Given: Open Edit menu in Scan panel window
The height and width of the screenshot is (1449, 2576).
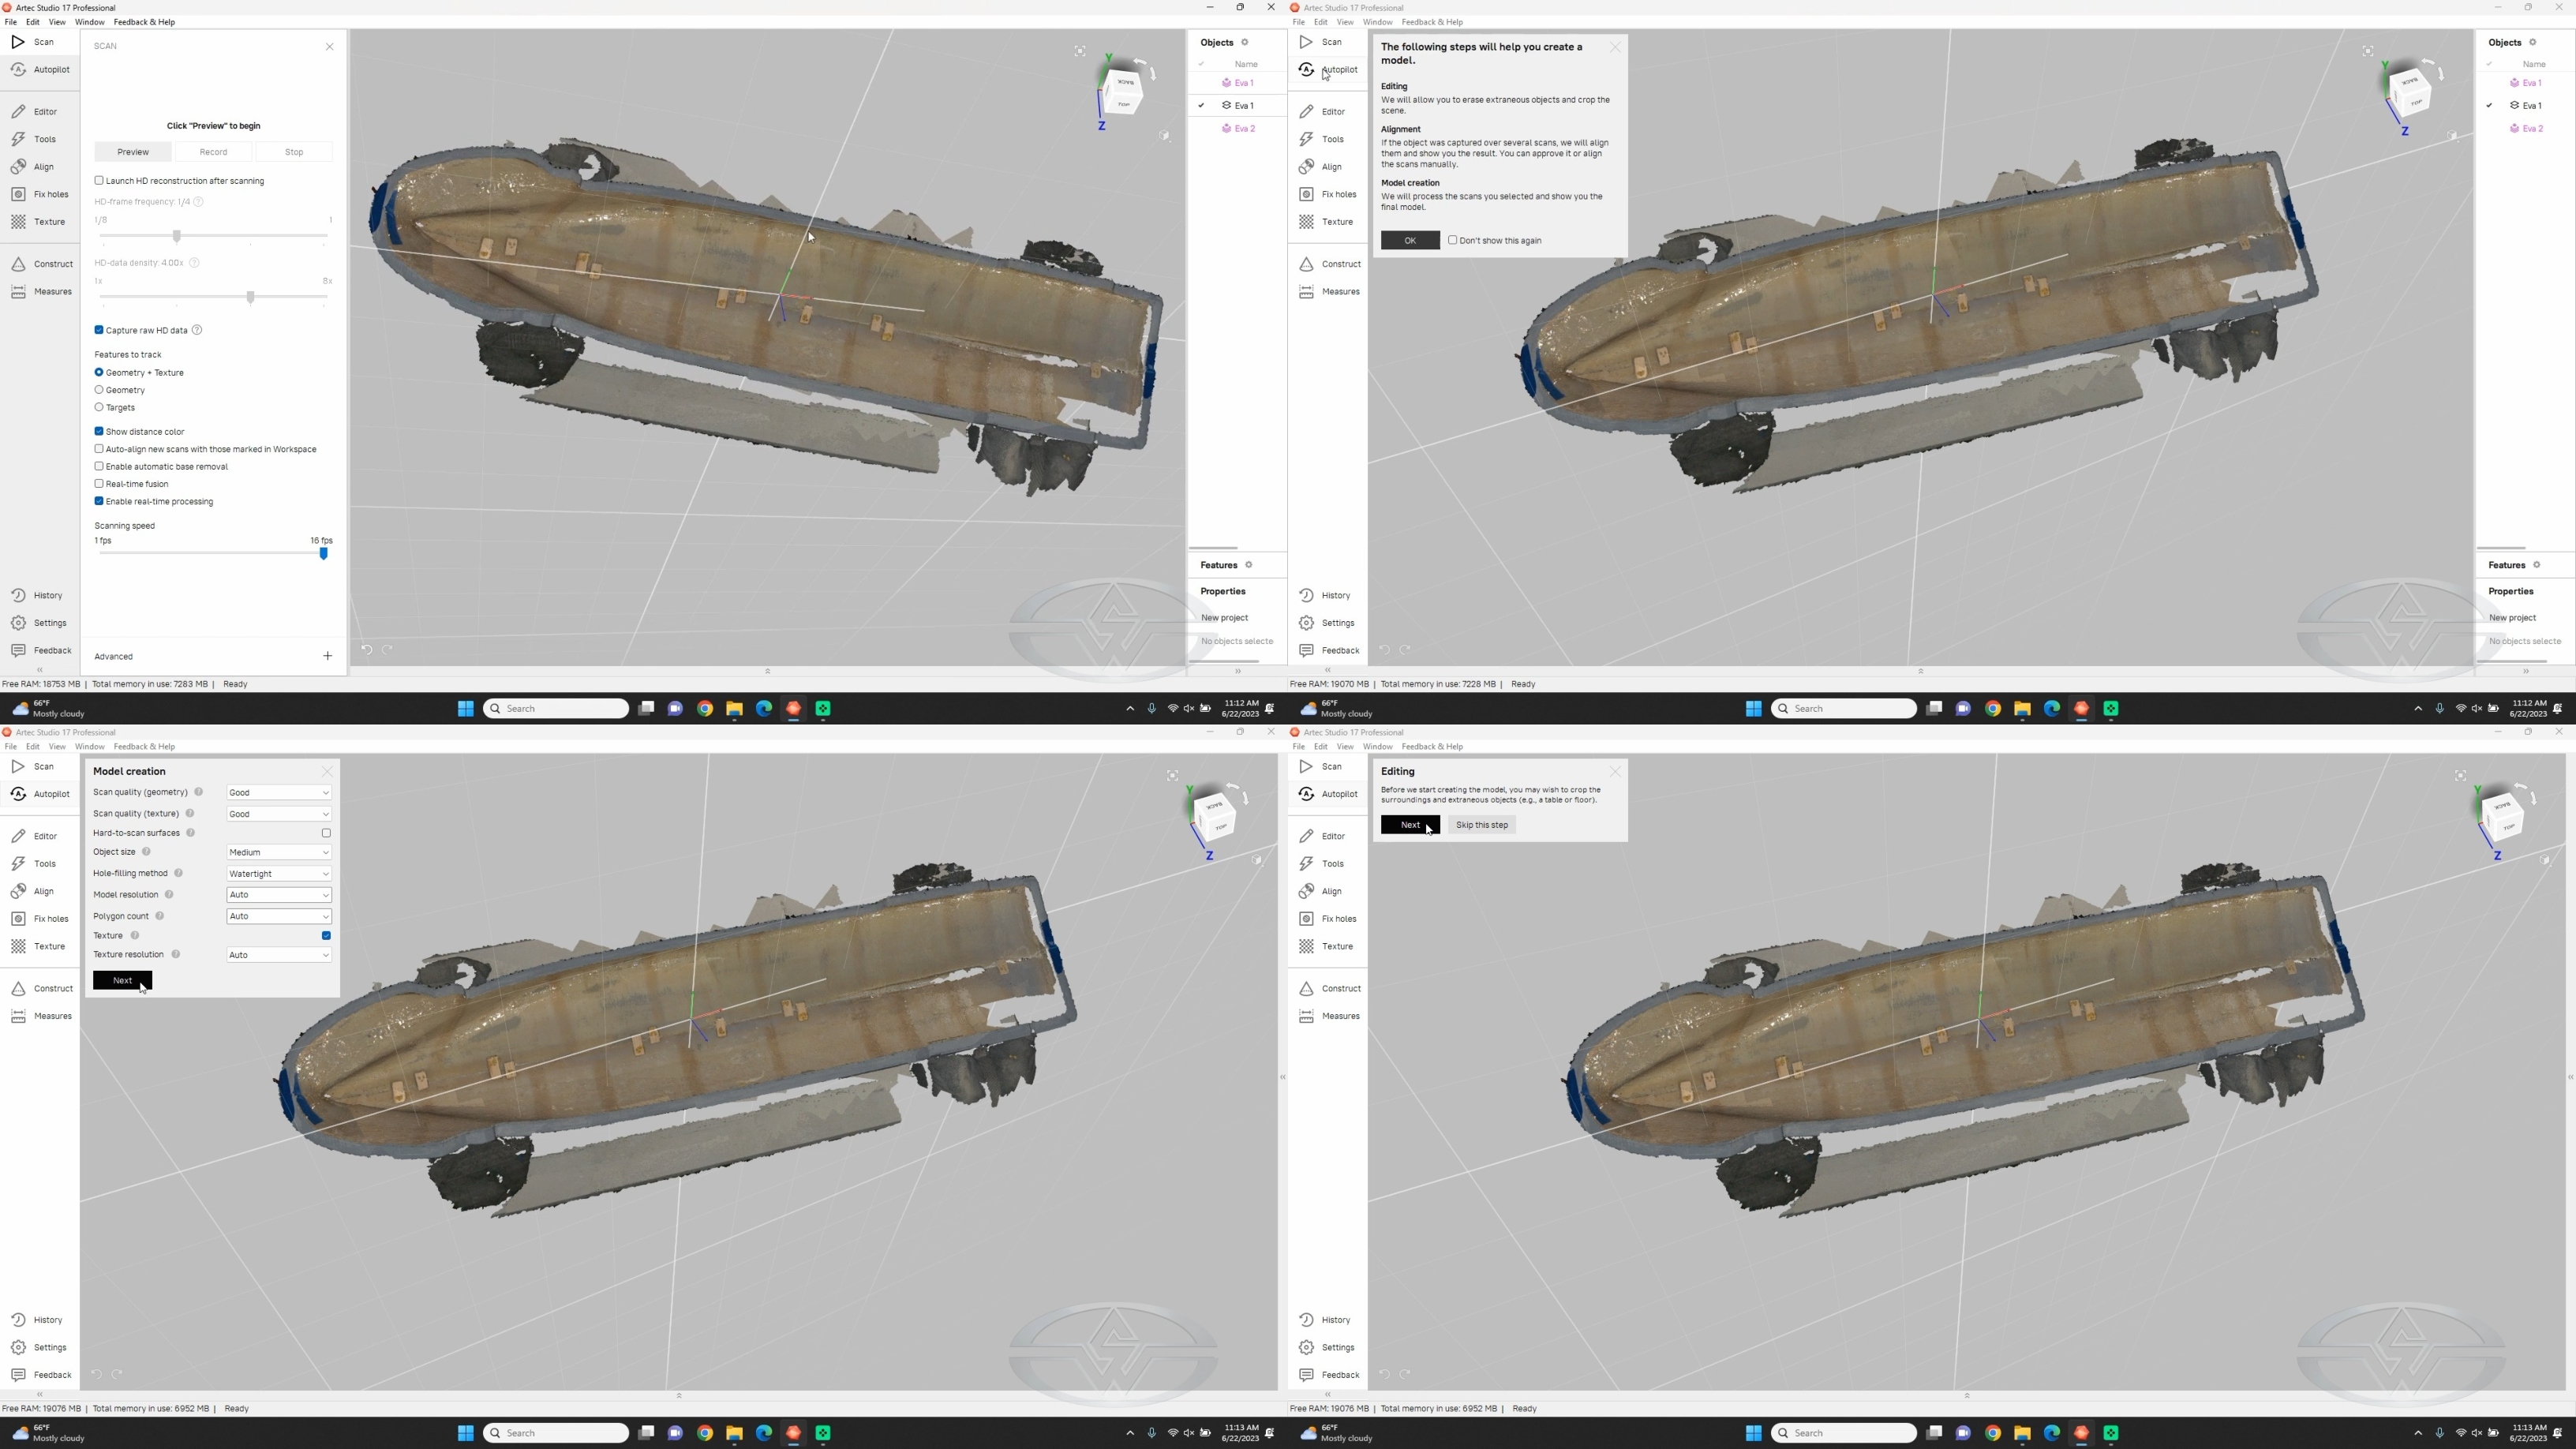Looking at the screenshot, I should [x=33, y=22].
